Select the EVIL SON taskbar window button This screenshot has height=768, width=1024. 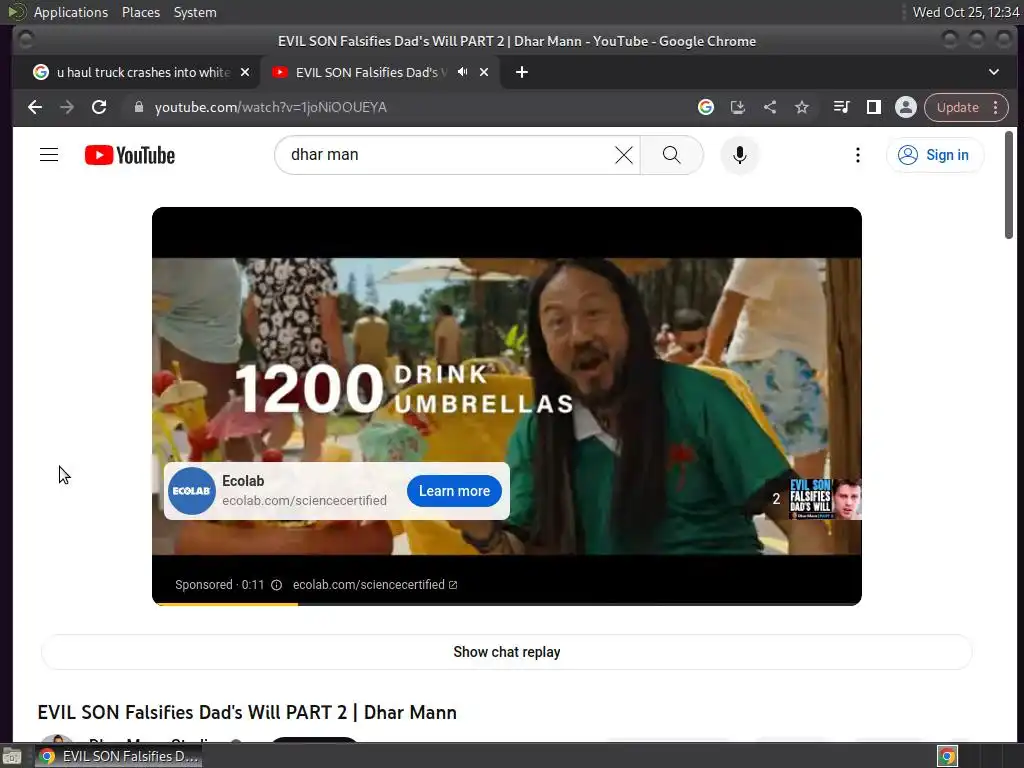119,756
